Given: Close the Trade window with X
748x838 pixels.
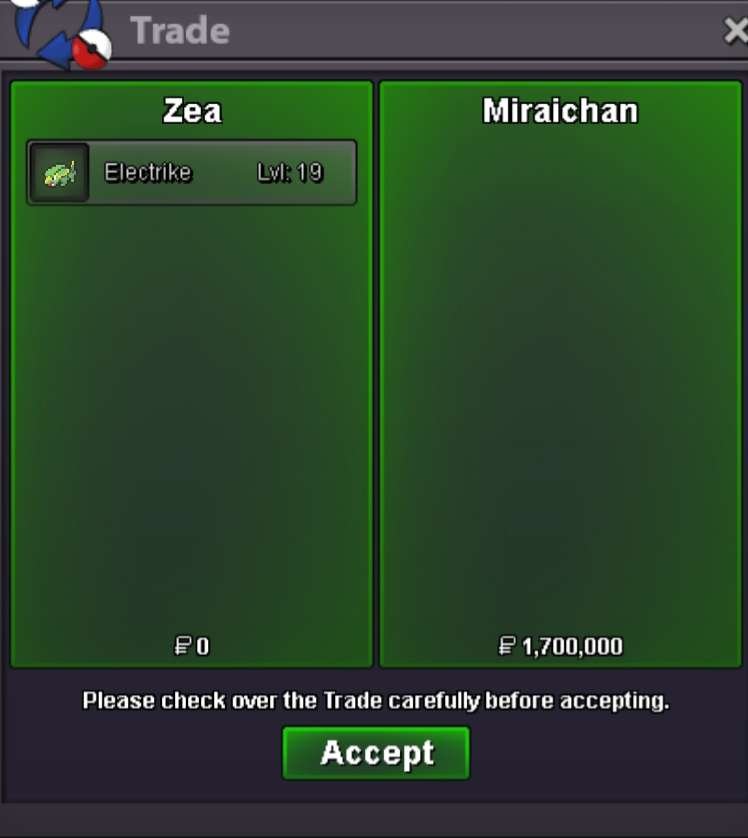Looking at the screenshot, I should [735, 31].
